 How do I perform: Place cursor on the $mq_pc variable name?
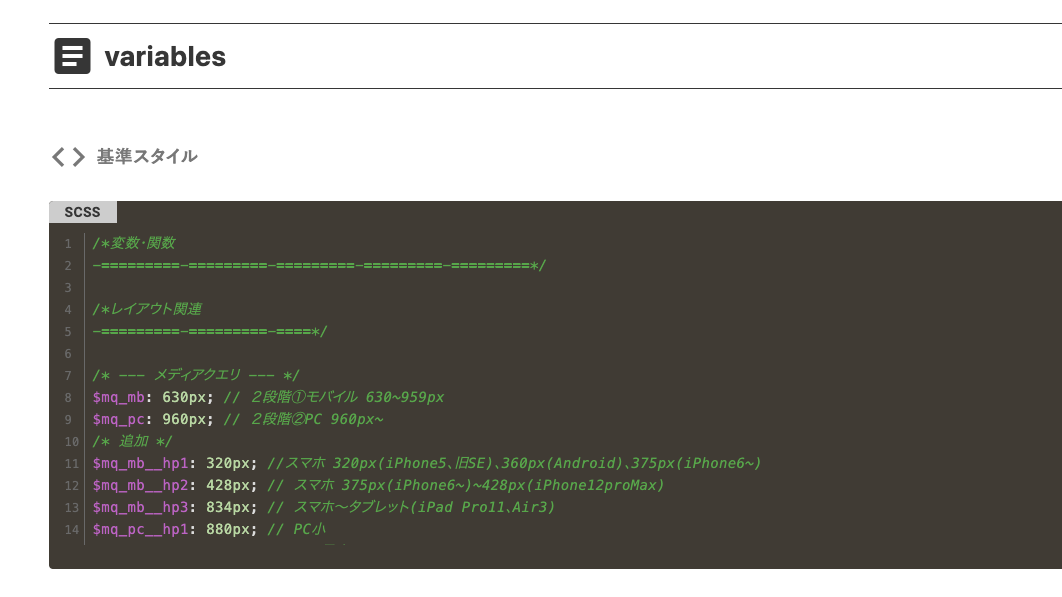(118, 419)
